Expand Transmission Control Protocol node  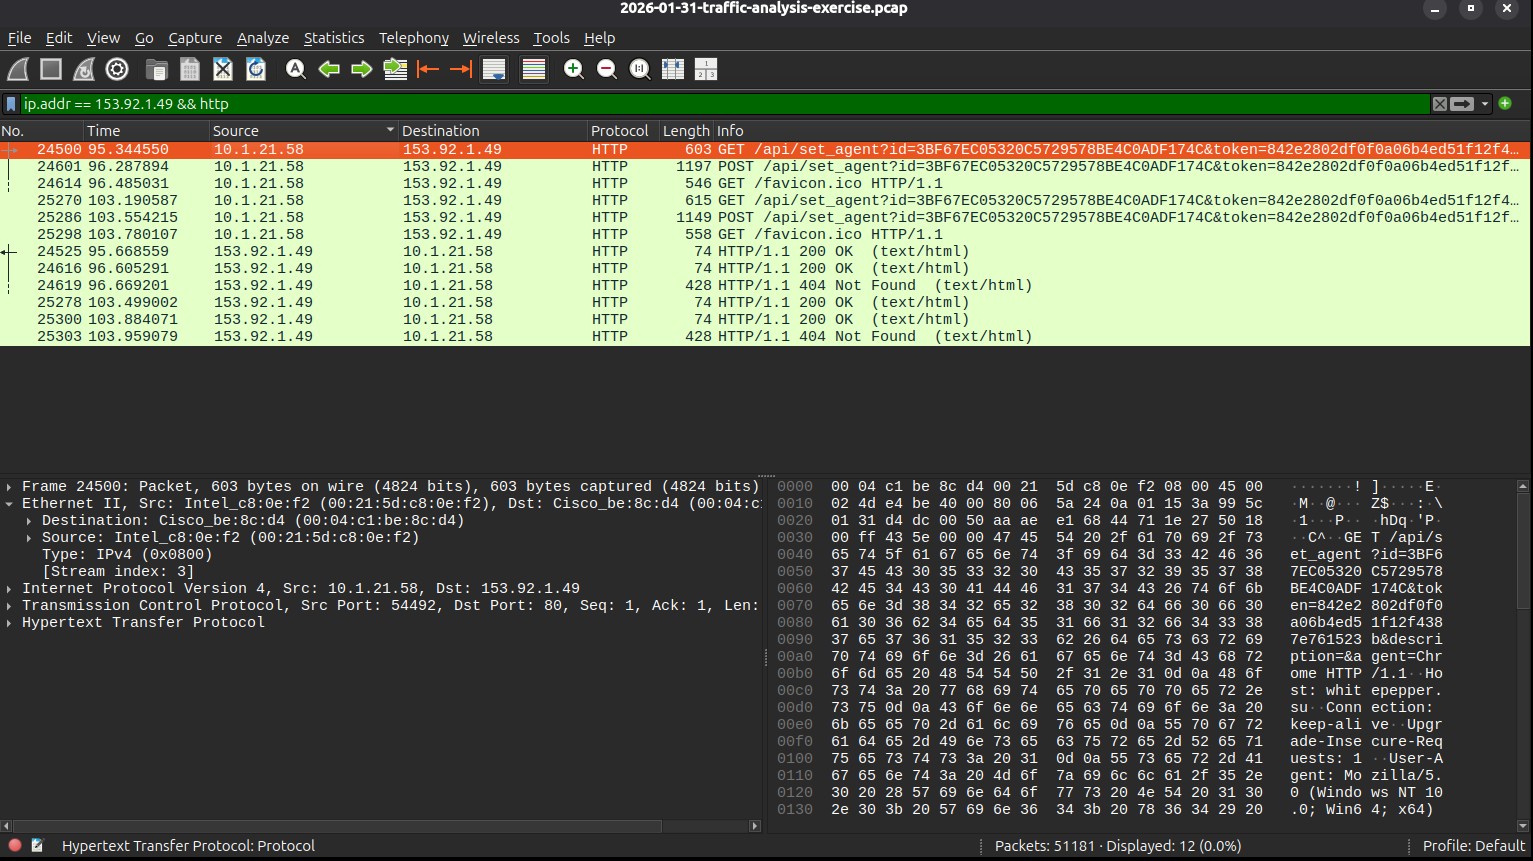pos(9,606)
